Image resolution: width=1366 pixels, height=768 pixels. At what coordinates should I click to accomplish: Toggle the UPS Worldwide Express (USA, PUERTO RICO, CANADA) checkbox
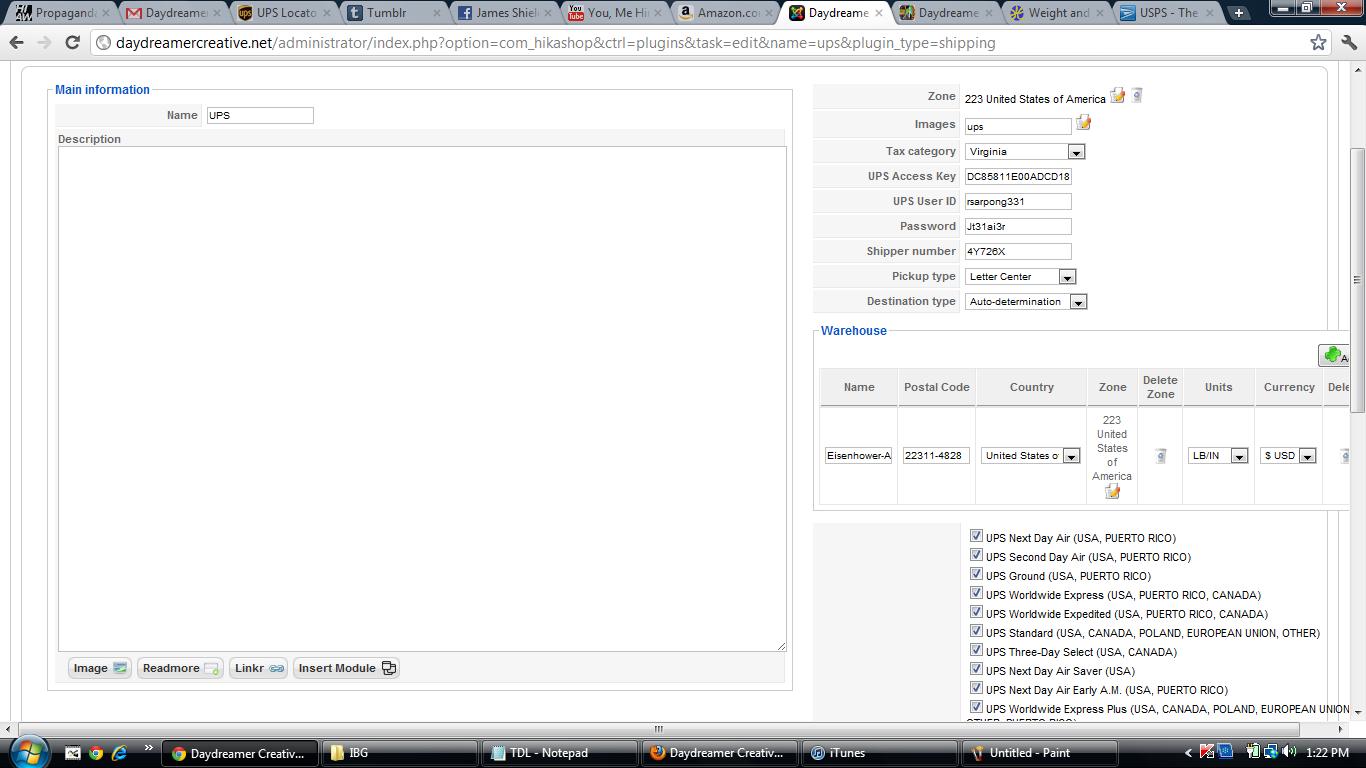coord(976,593)
